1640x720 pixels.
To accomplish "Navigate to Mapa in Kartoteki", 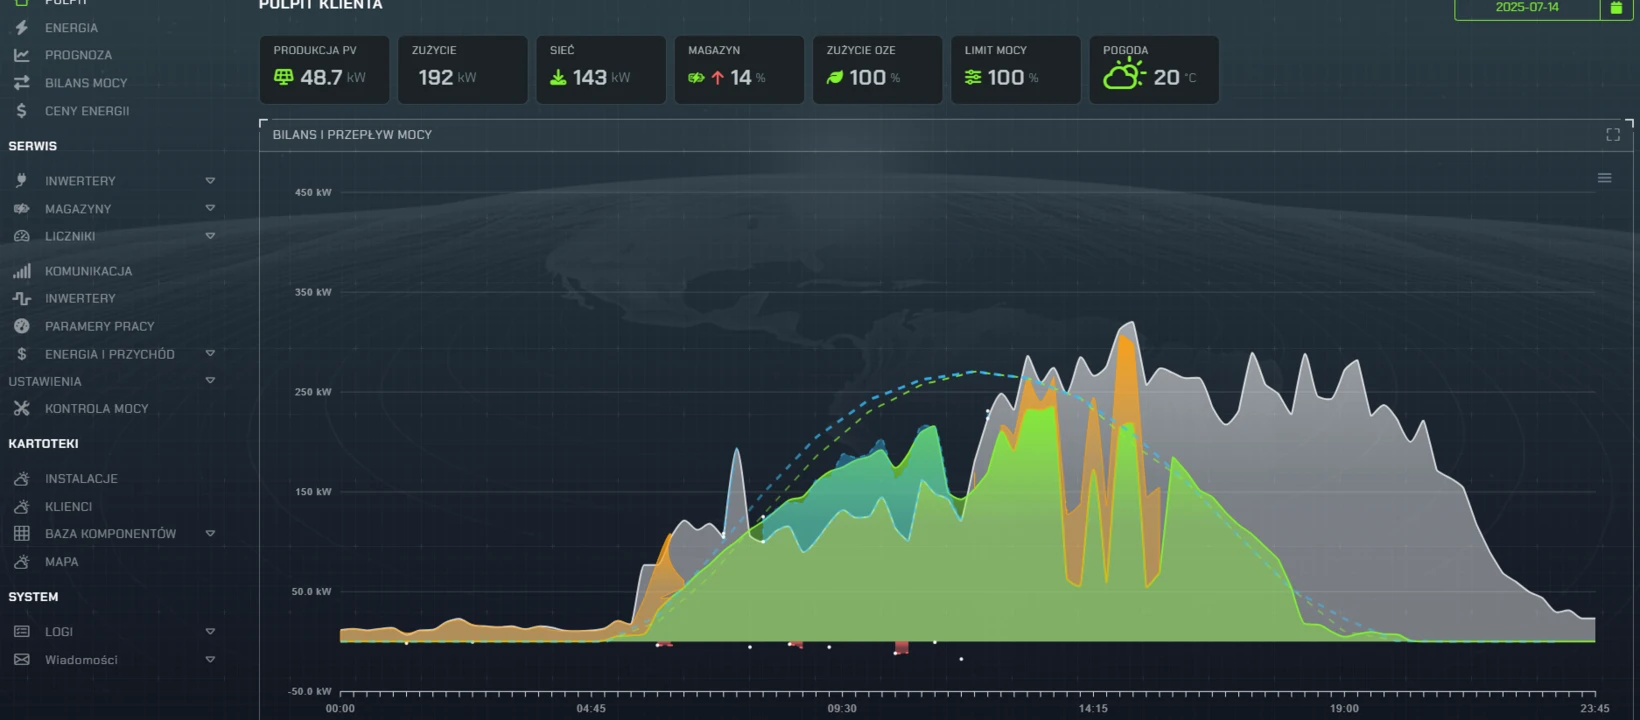I will [x=61, y=562].
